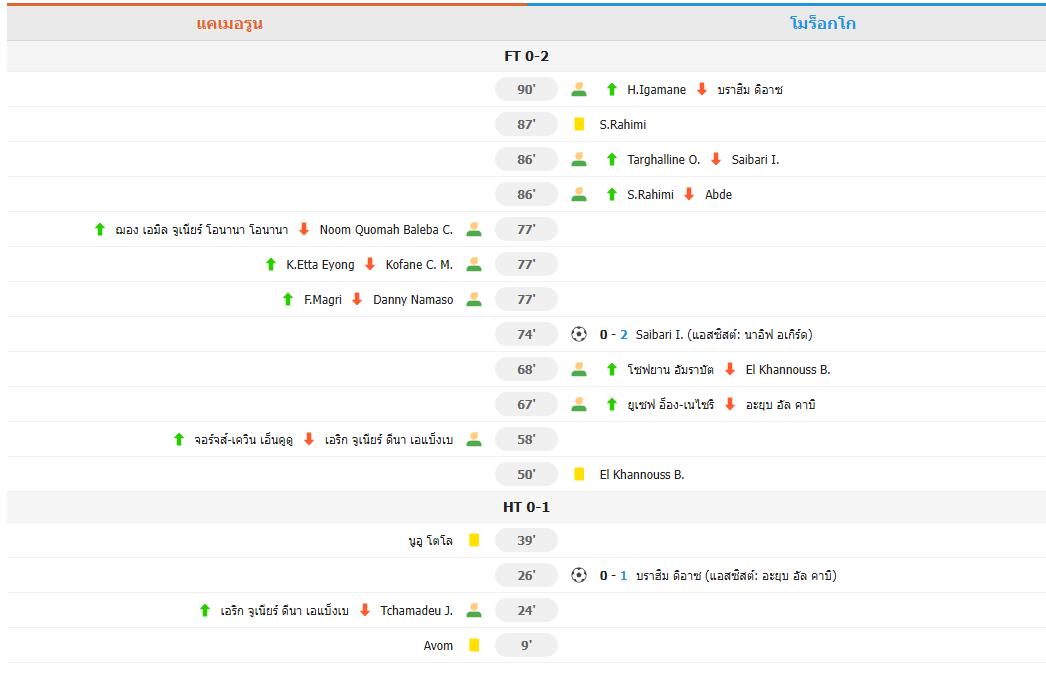Image resolution: width=1046 pixels, height=695 pixels.
Task: Click the HT 0-1 score header
Action: coord(526,507)
